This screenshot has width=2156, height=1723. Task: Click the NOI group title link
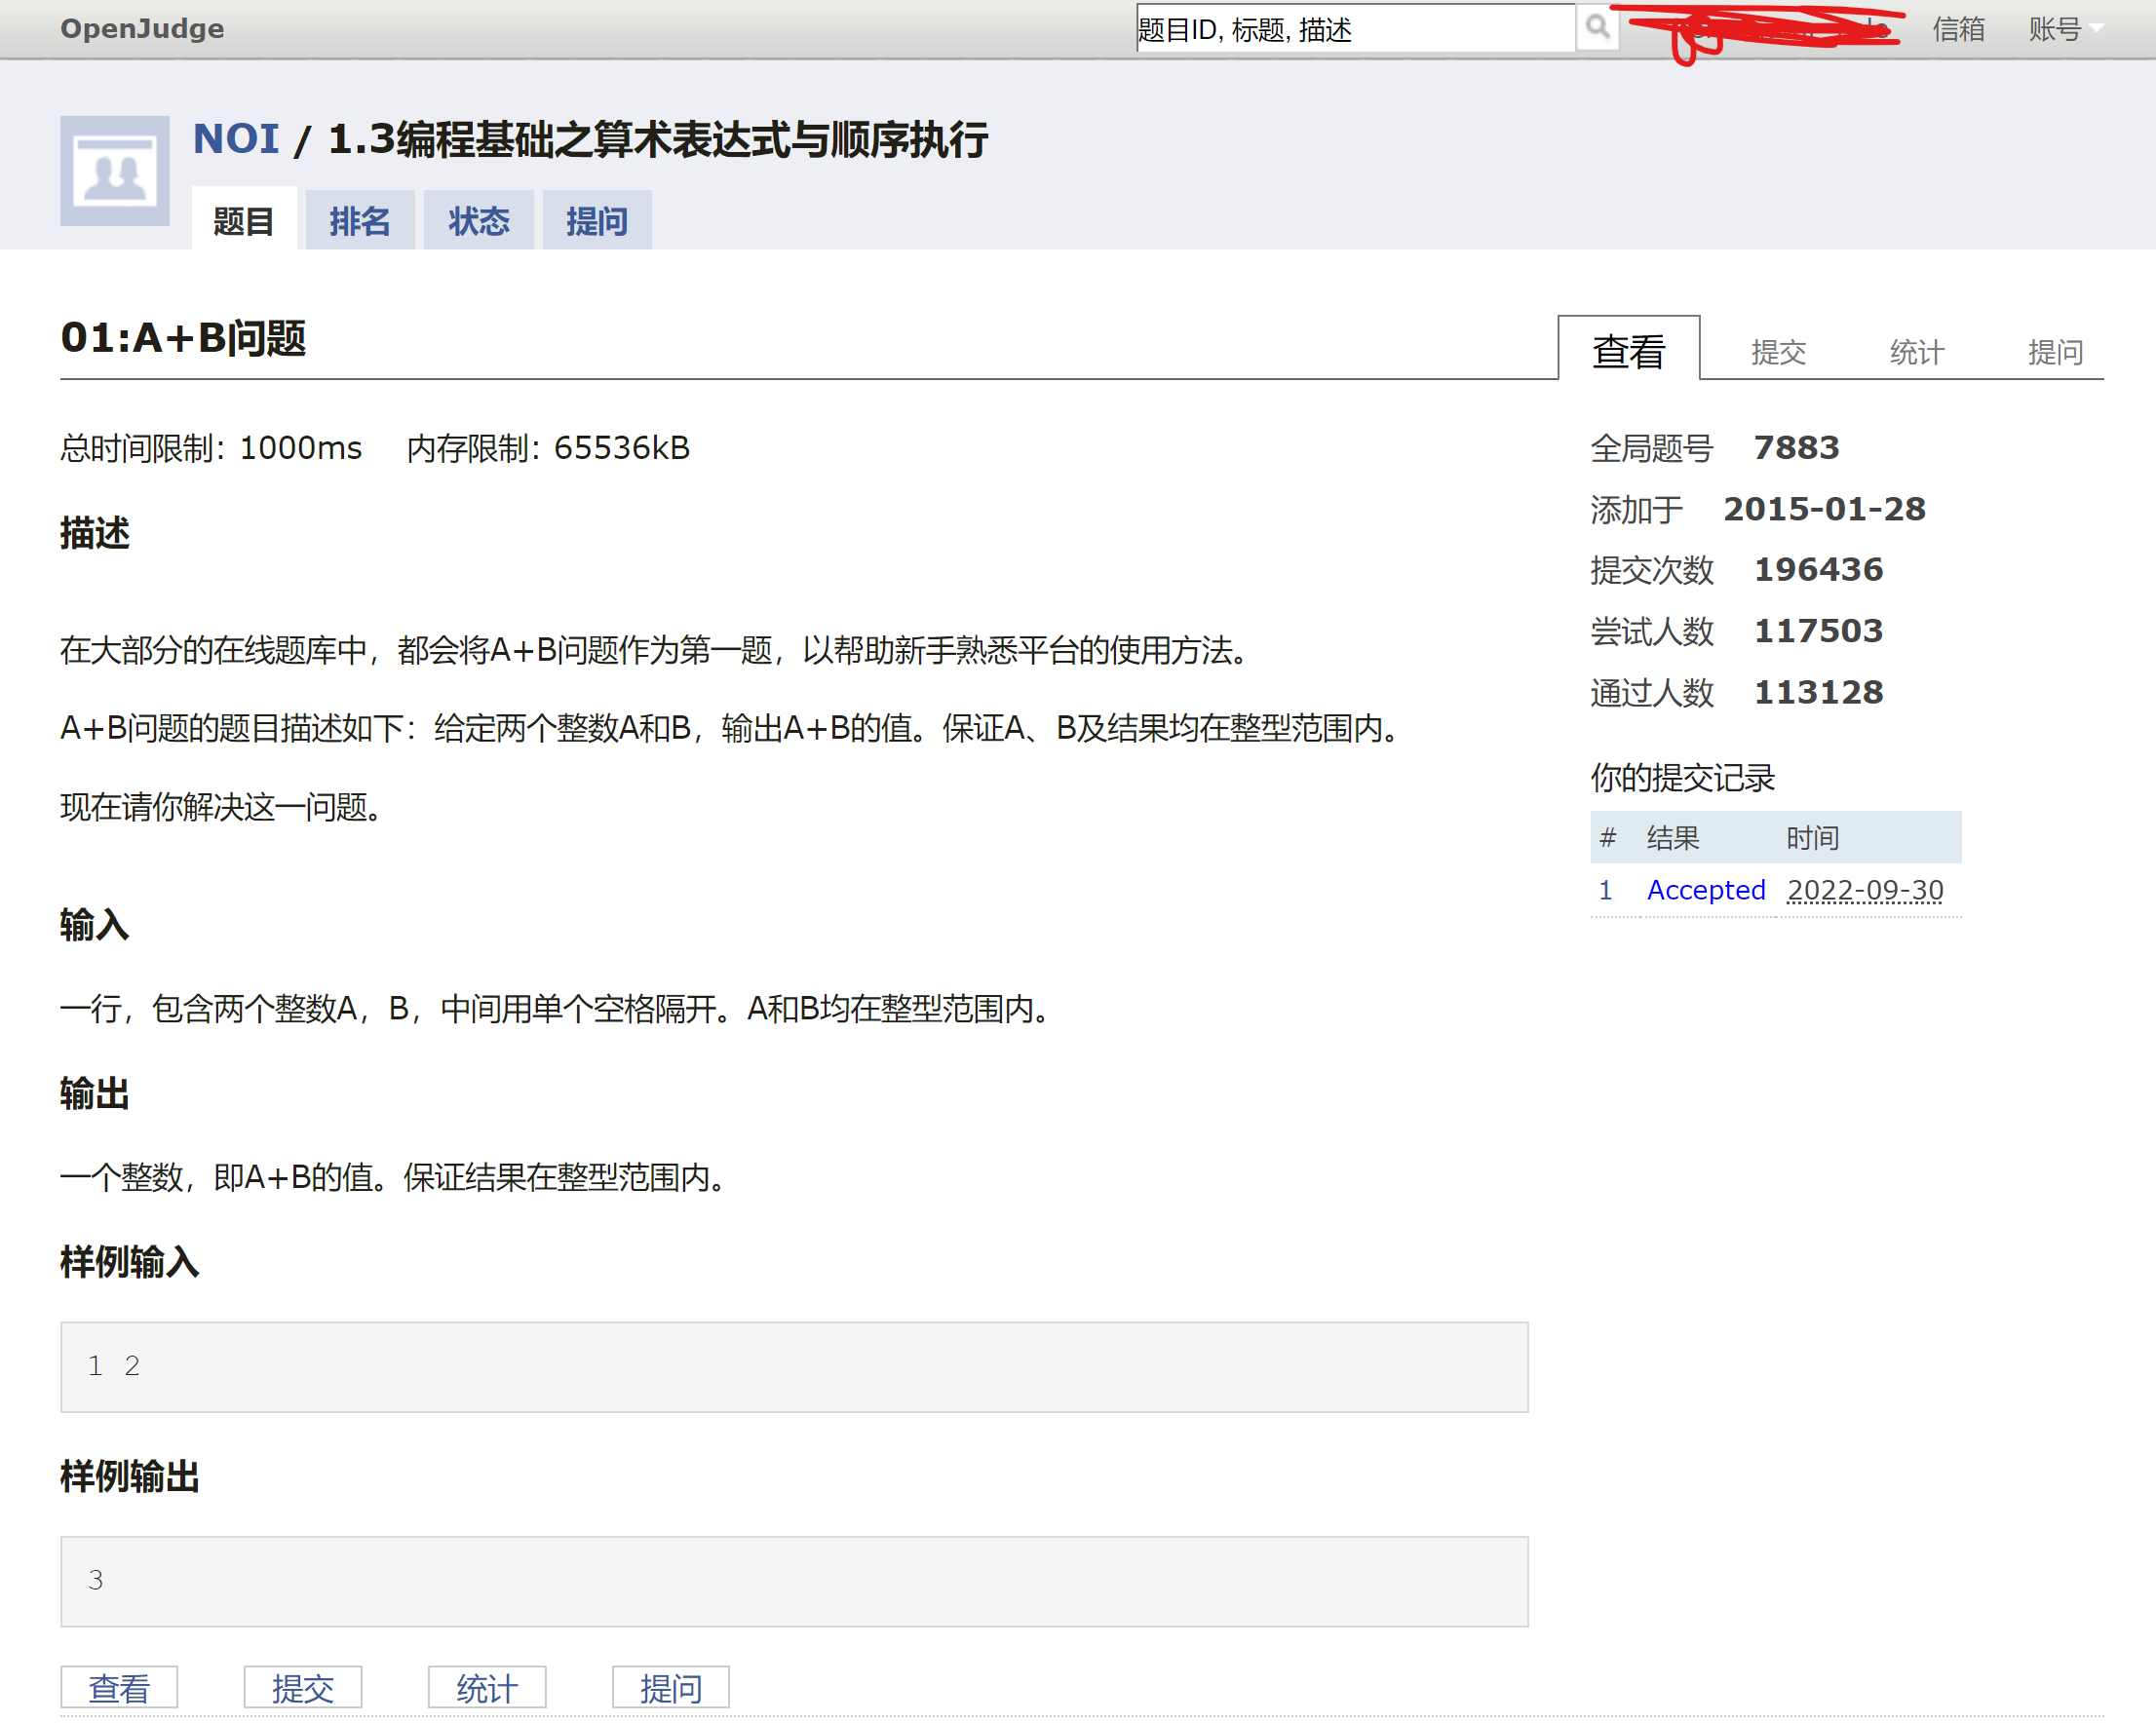[236, 139]
